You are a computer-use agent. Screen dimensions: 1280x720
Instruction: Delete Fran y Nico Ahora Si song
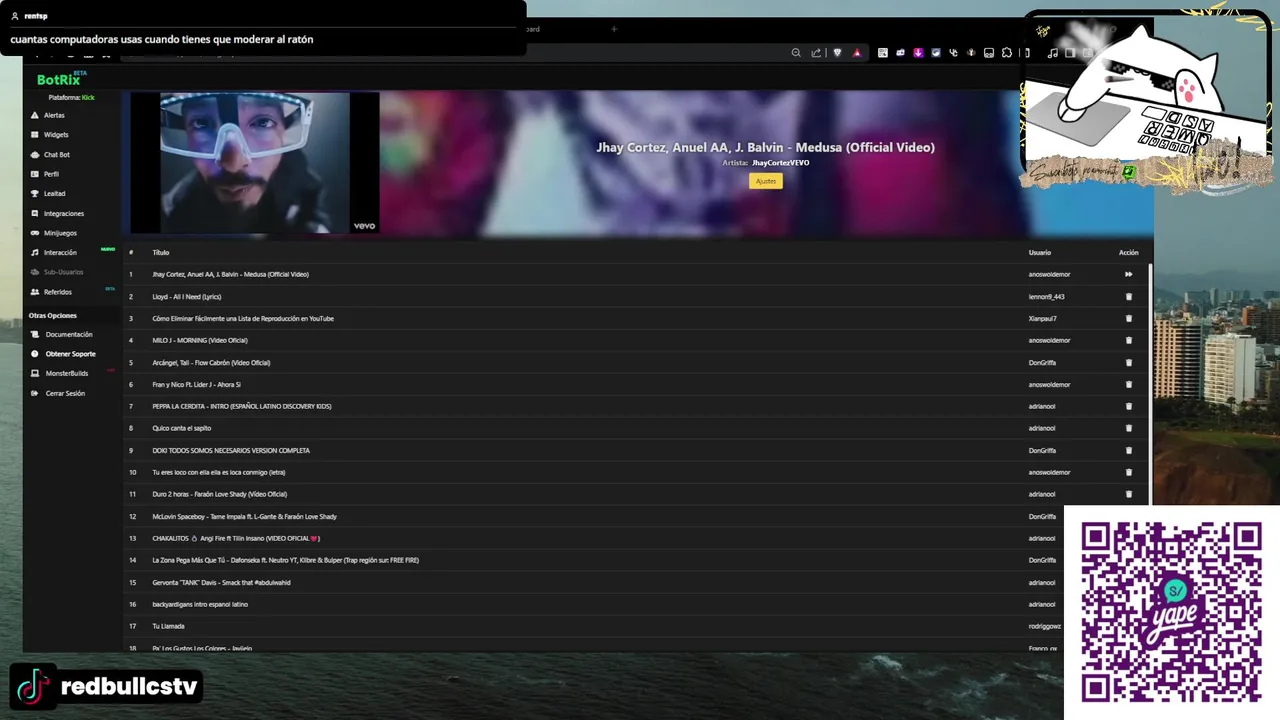(x=1129, y=384)
